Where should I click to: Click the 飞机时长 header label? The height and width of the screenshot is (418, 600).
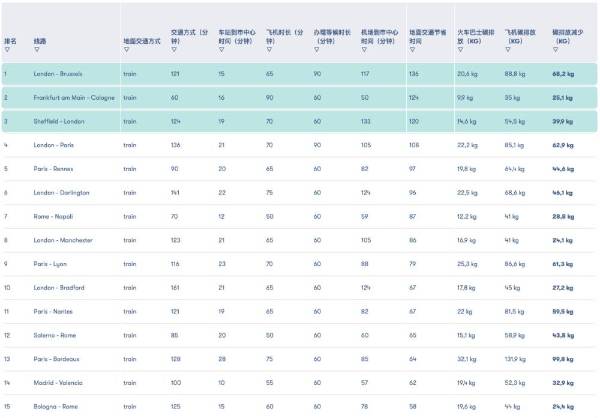(x=285, y=36)
